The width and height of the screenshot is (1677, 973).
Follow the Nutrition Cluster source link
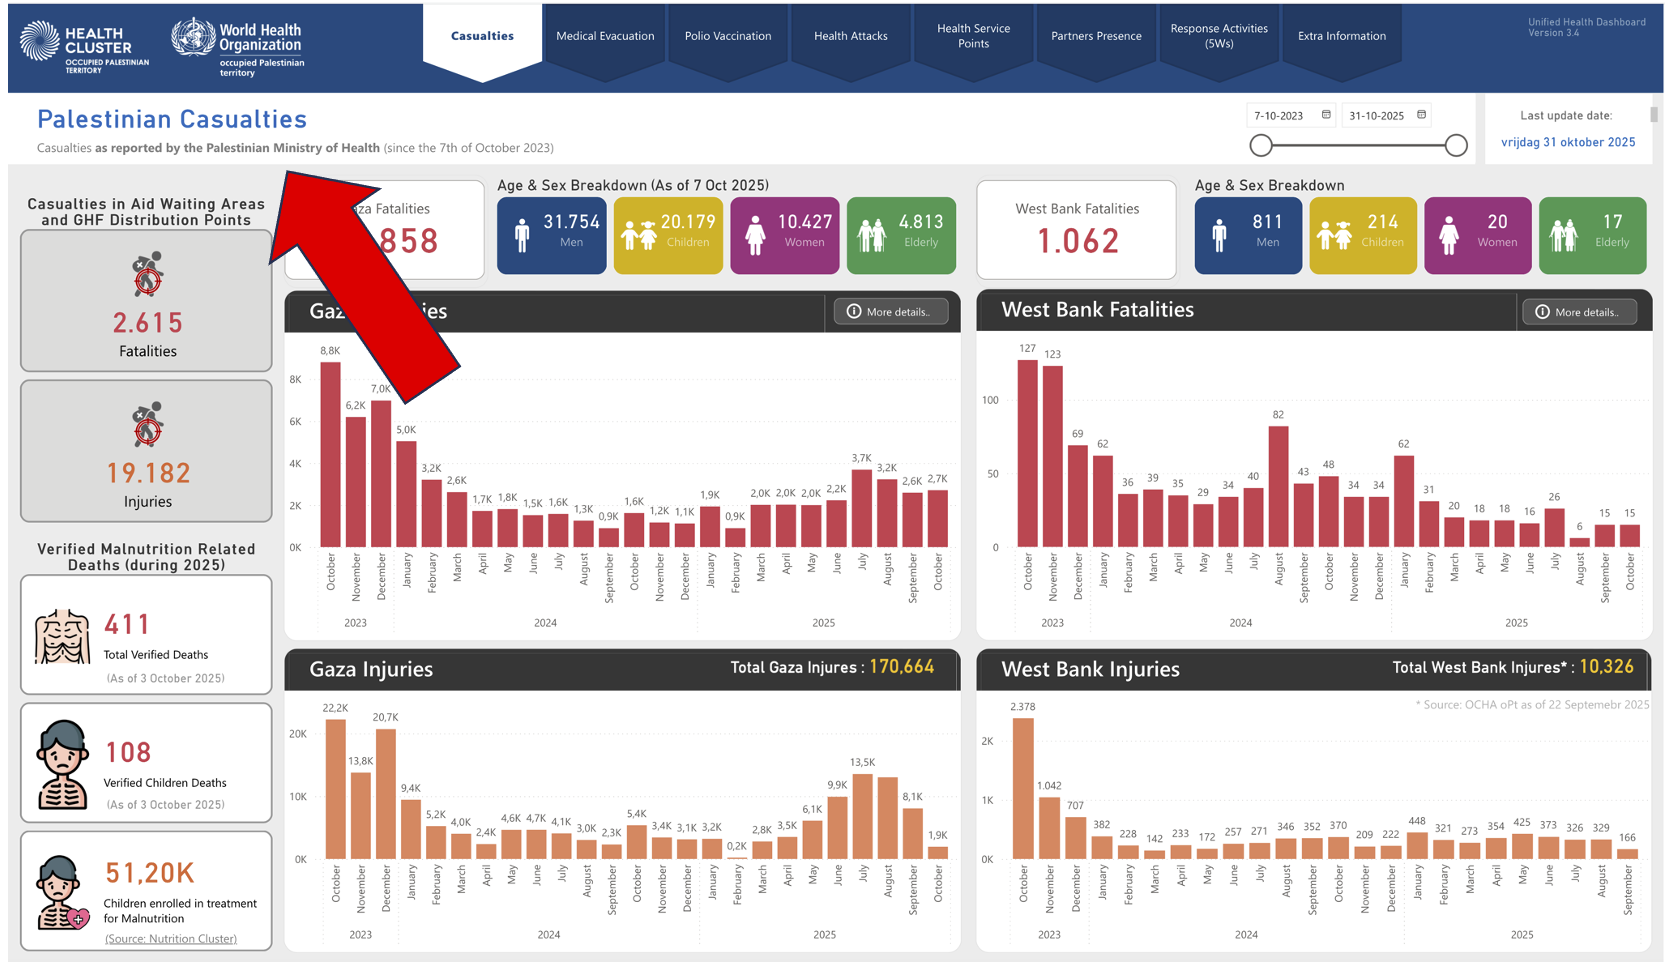(x=171, y=939)
